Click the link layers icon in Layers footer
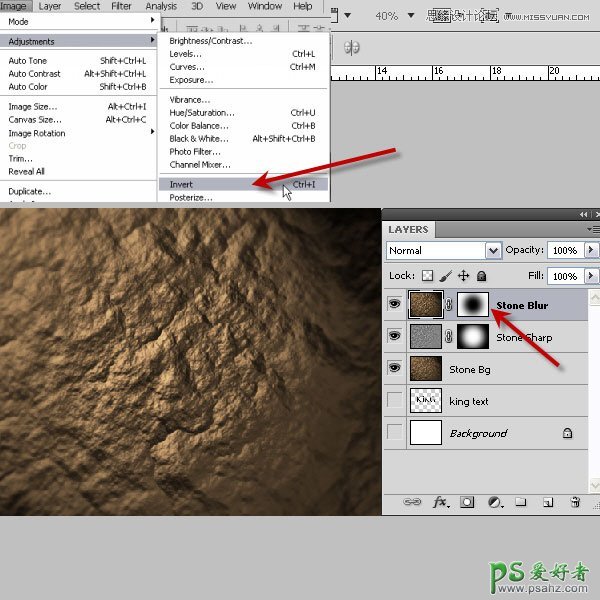The image size is (600, 600). click(x=411, y=502)
